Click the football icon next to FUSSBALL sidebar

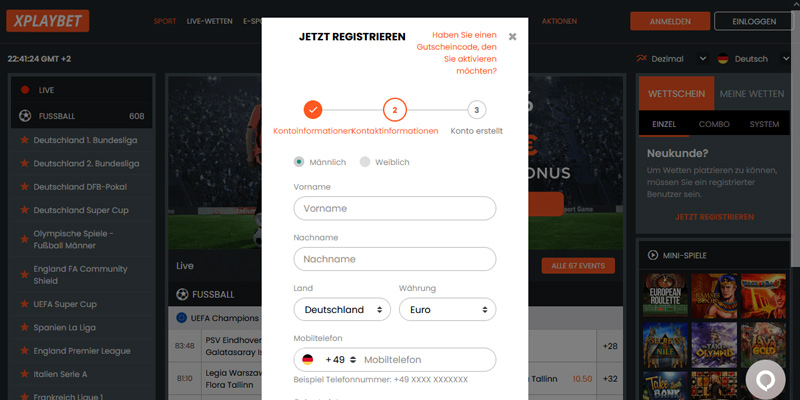[x=25, y=116]
